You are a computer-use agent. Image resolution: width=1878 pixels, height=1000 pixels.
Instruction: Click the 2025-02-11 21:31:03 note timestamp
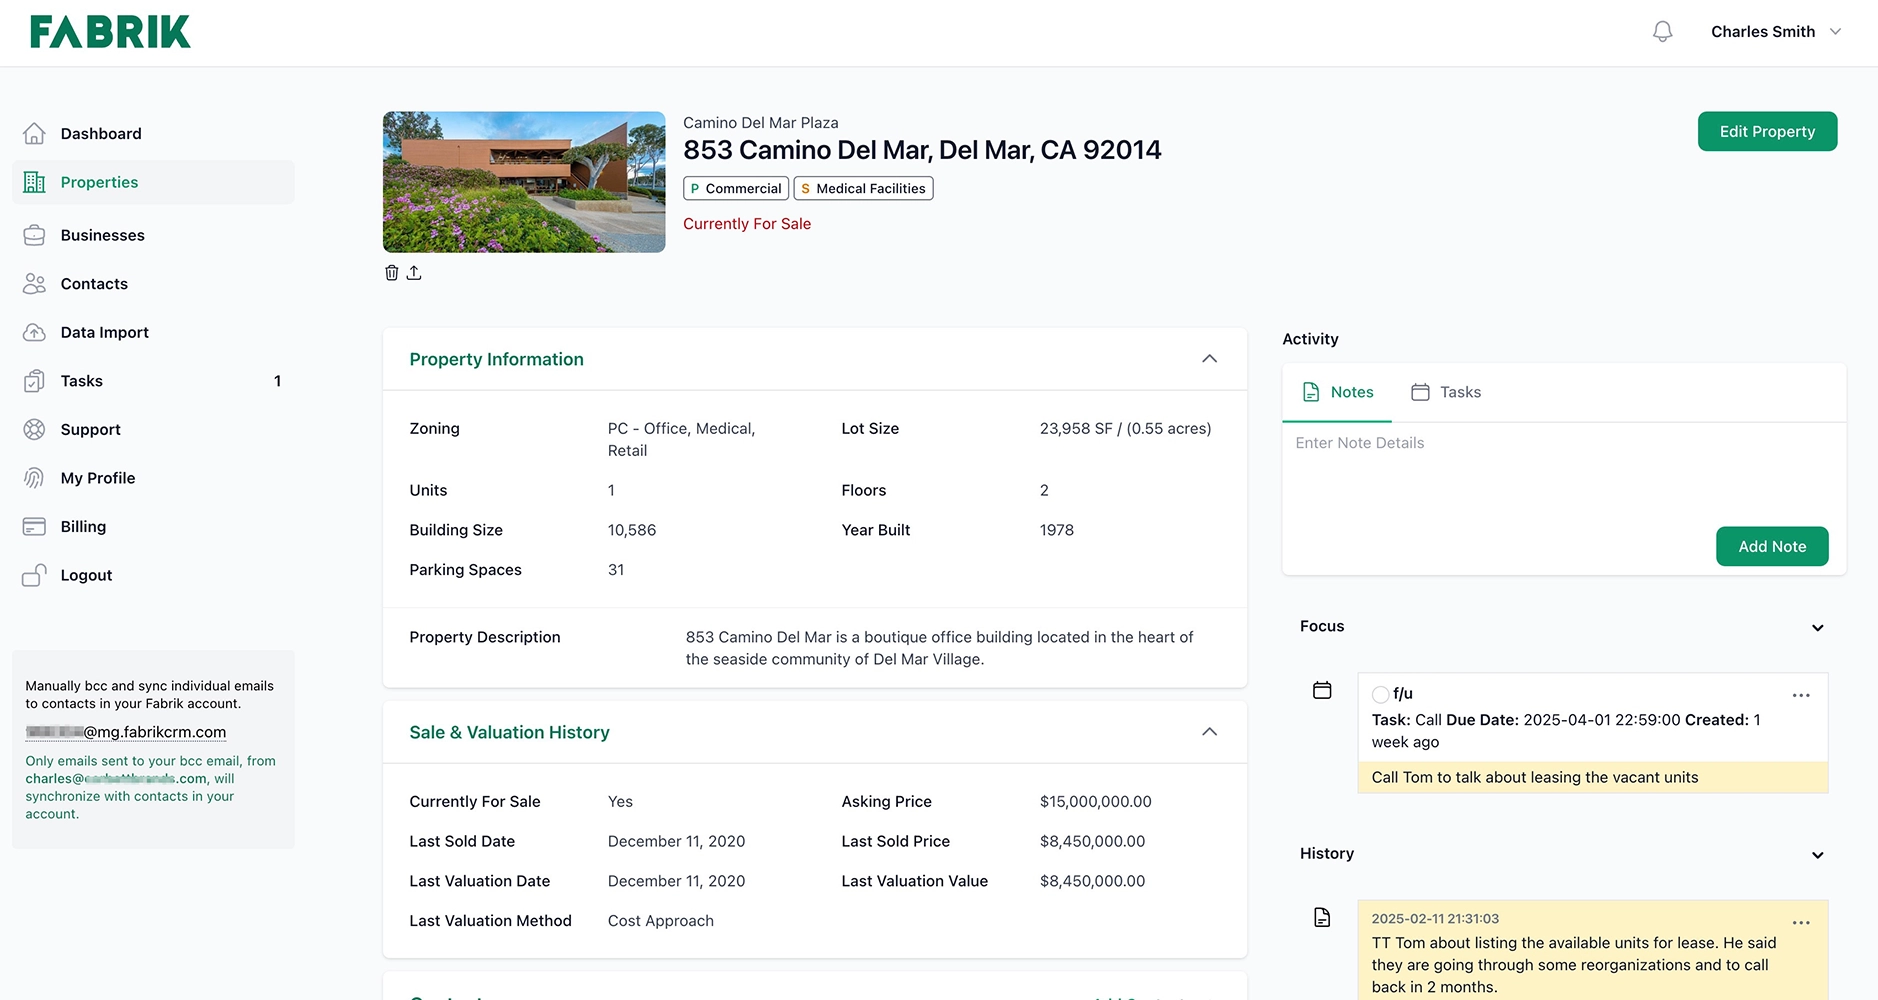1435,919
